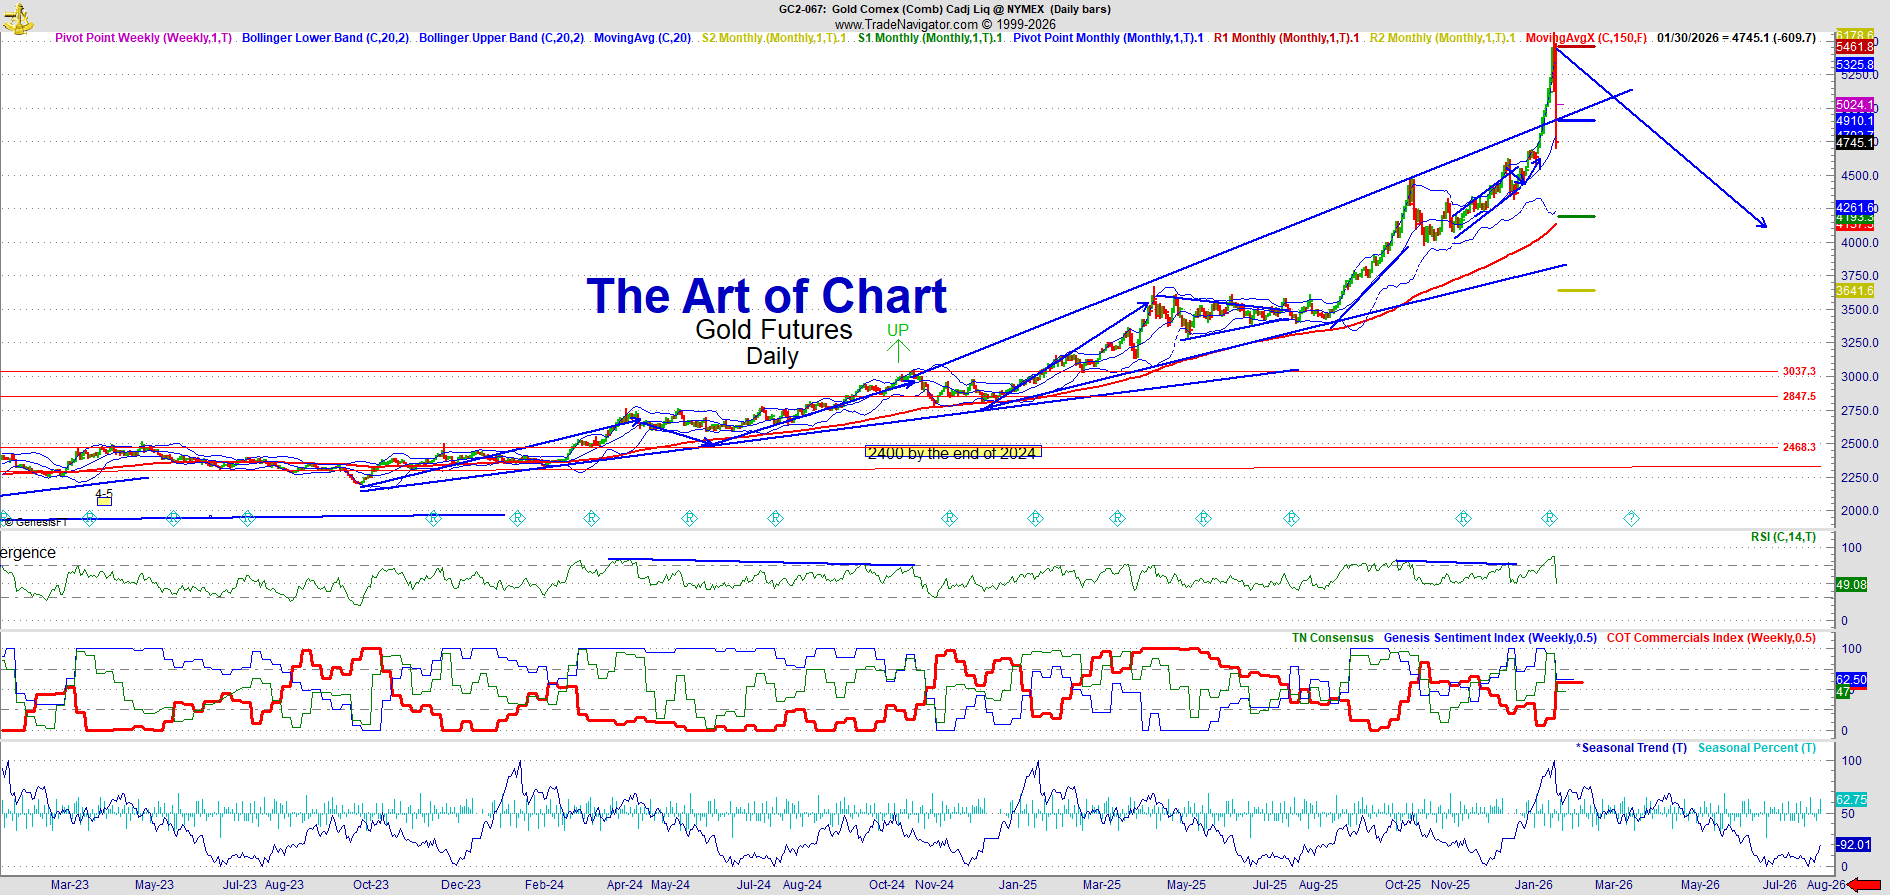Click the MovingAvgX (C,150,F) legend label
Screen dimensions: 1890x895
[x=1586, y=38]
